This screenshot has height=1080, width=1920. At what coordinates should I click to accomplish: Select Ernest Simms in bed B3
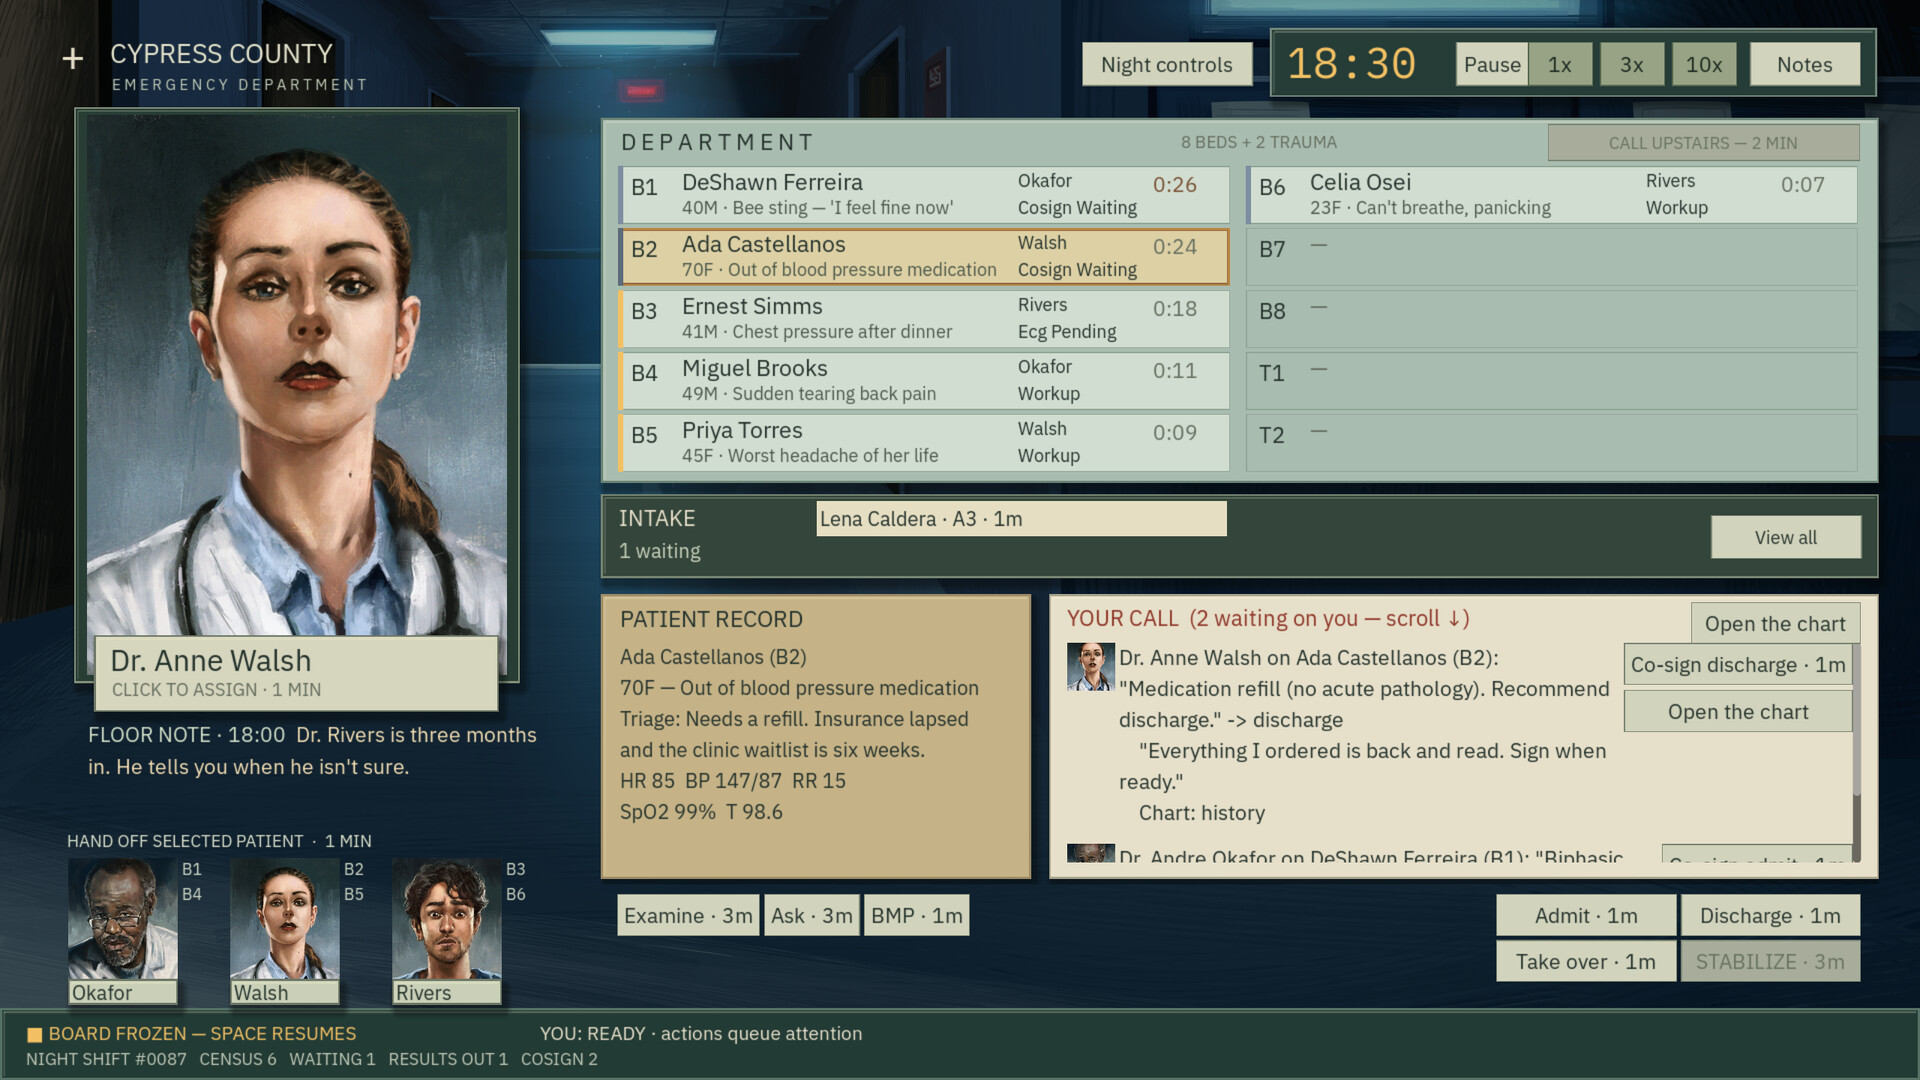click(x=924, y=319)
